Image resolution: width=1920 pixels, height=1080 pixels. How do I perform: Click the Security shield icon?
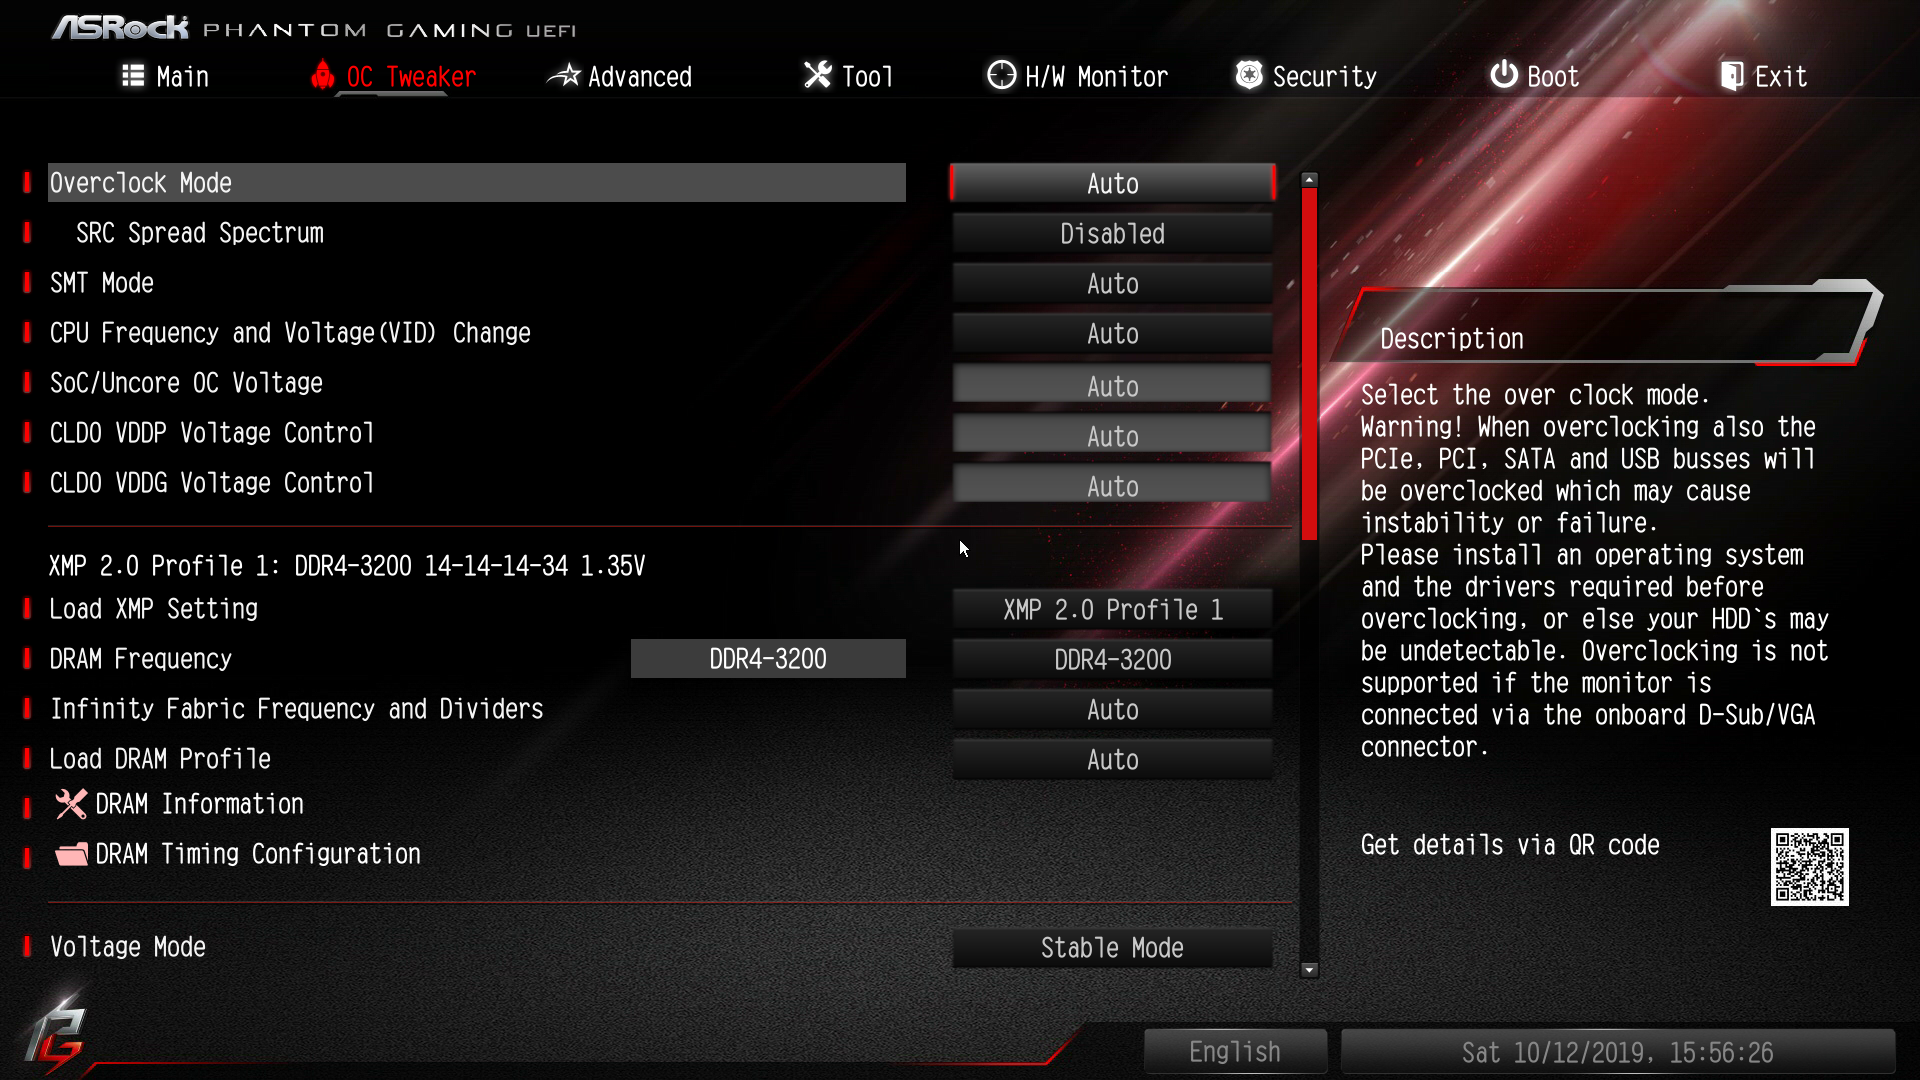(x=1249, y=75)
